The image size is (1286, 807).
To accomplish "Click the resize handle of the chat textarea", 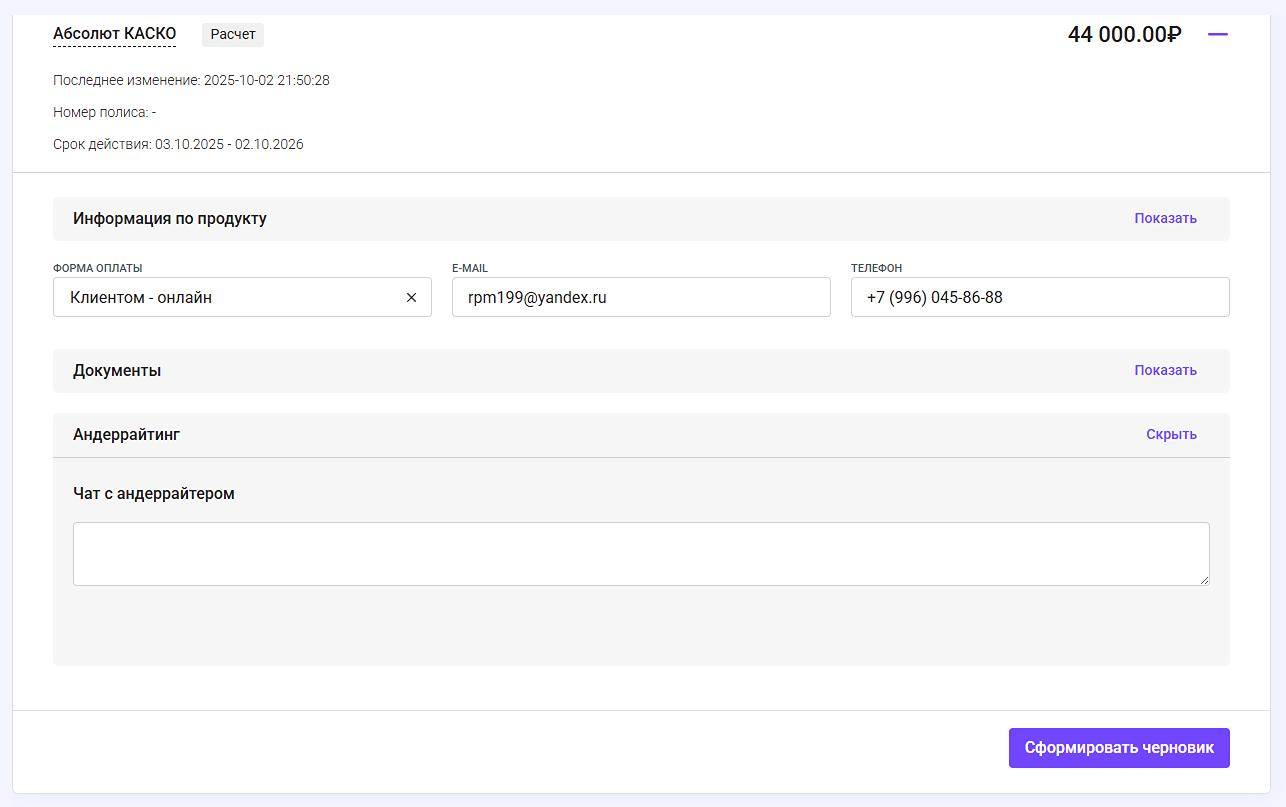I will (x=1203, y=579).
